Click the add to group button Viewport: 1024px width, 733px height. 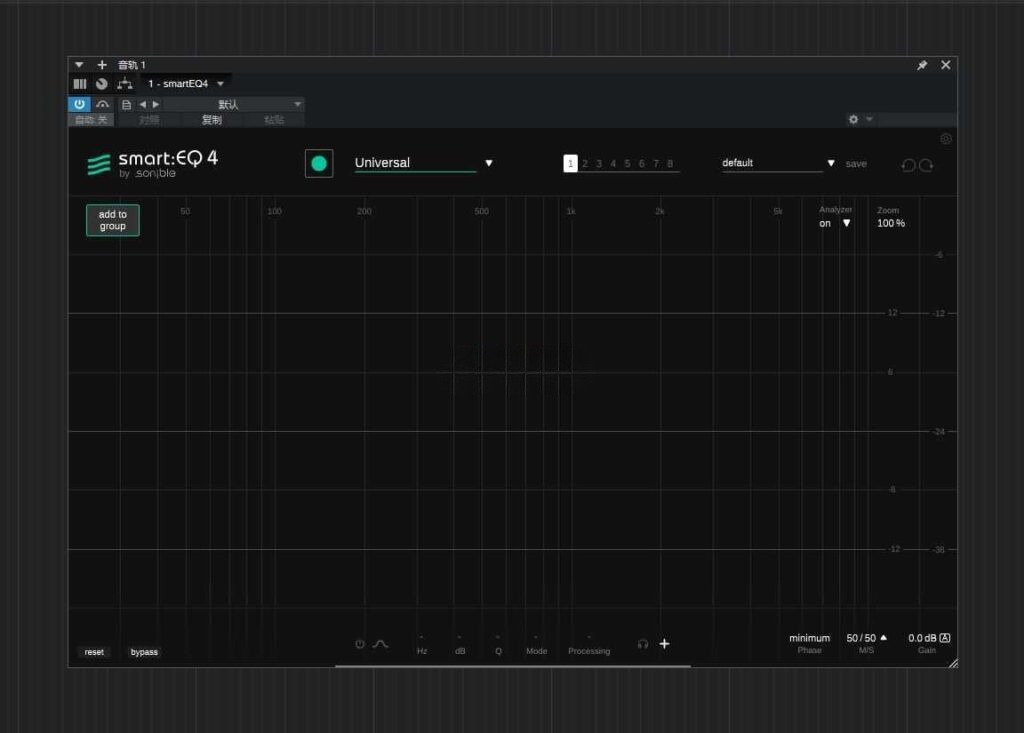(x=112, y=220)
